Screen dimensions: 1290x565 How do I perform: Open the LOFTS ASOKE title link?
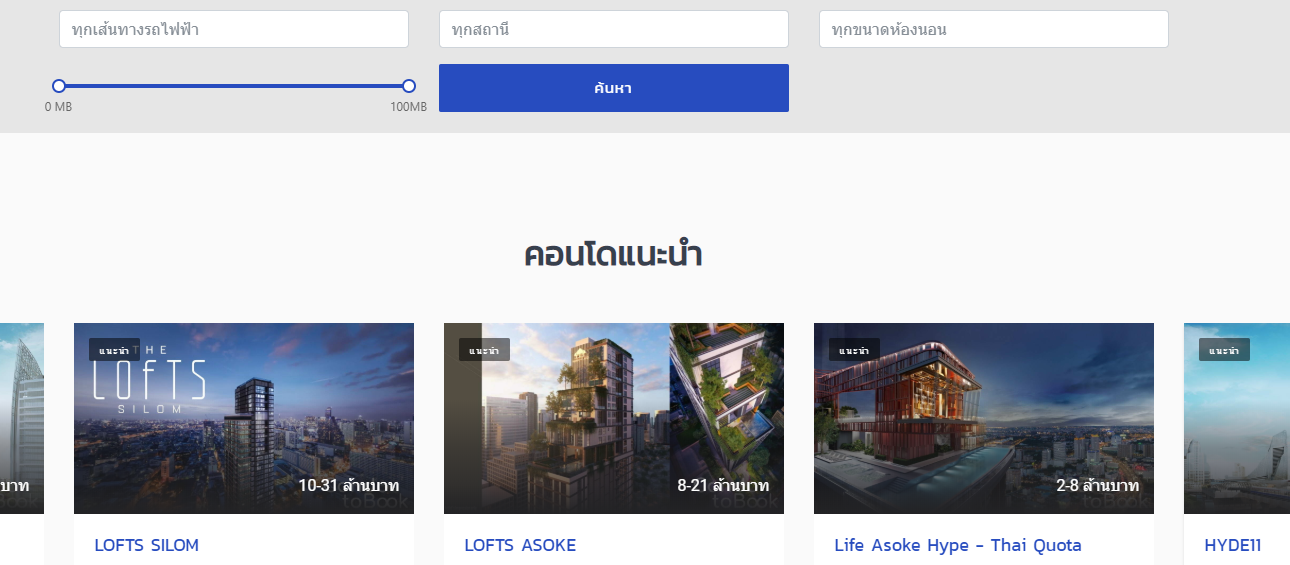(x=520, y=545)
